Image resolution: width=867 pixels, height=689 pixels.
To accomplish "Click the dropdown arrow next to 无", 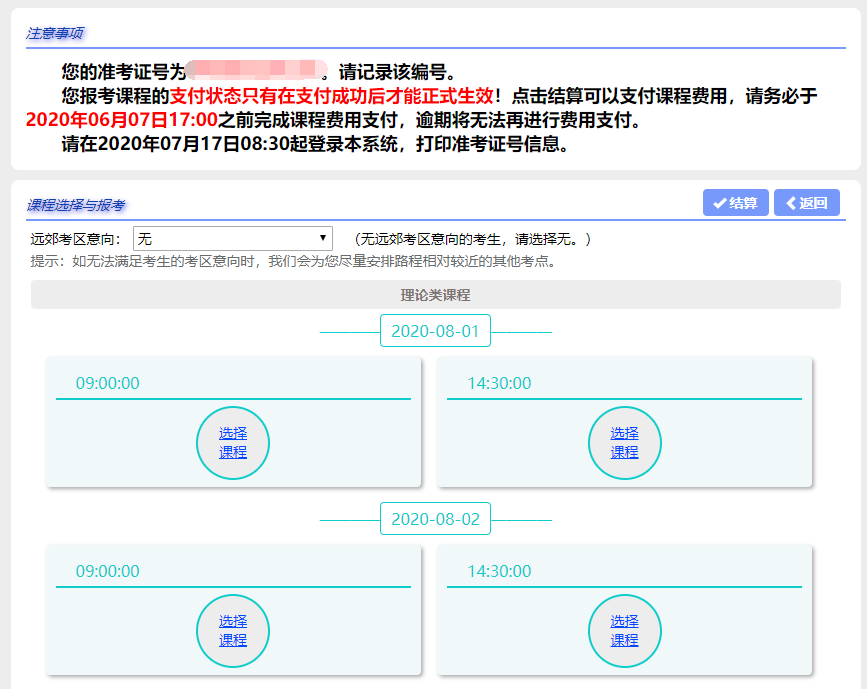I will [322, 237].
